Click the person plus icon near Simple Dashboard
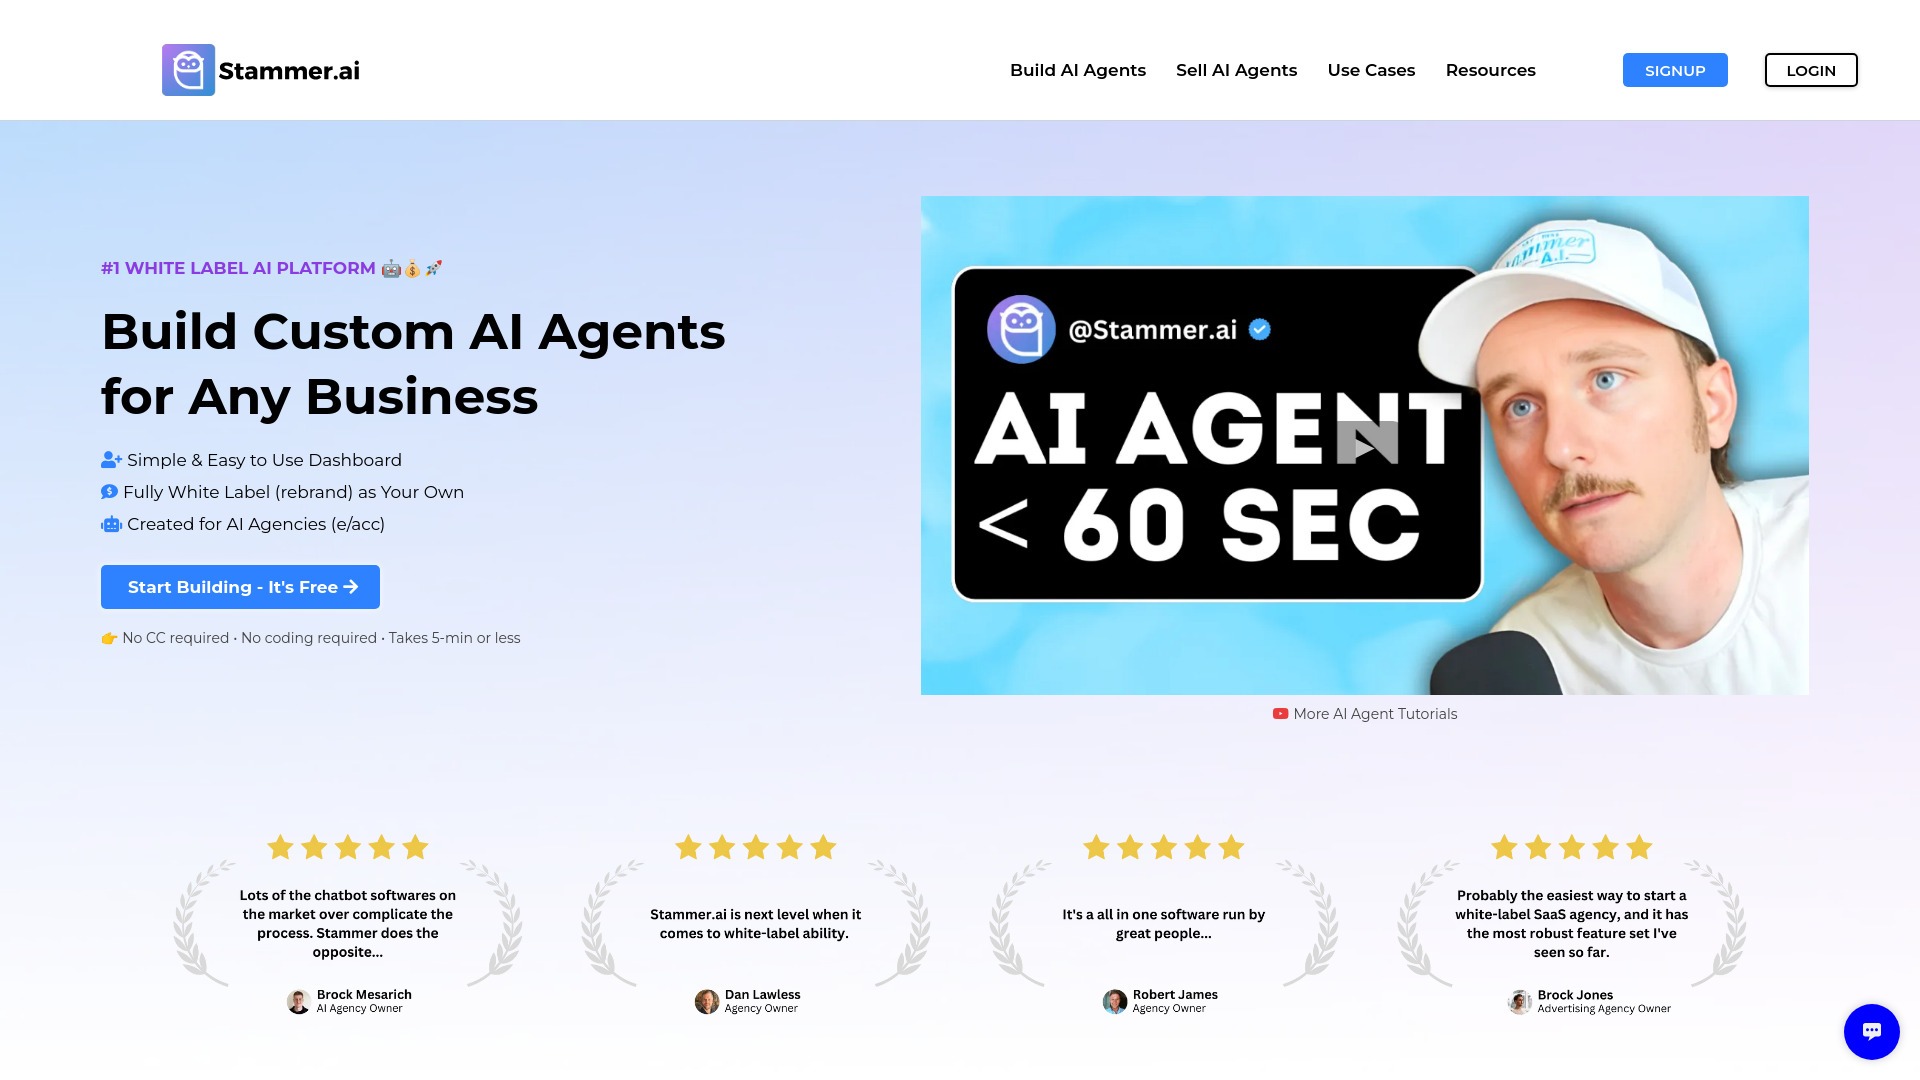Image resolution: width=1920 pixels, height=1080 pixels. pos(111,459)
